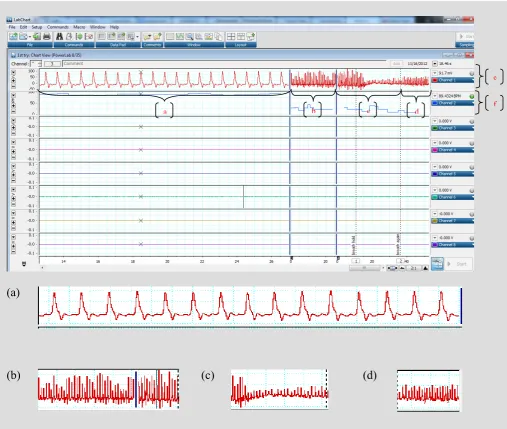The image size is (507, 429).
Task: Click the Start sampling button
Action: 459,264
